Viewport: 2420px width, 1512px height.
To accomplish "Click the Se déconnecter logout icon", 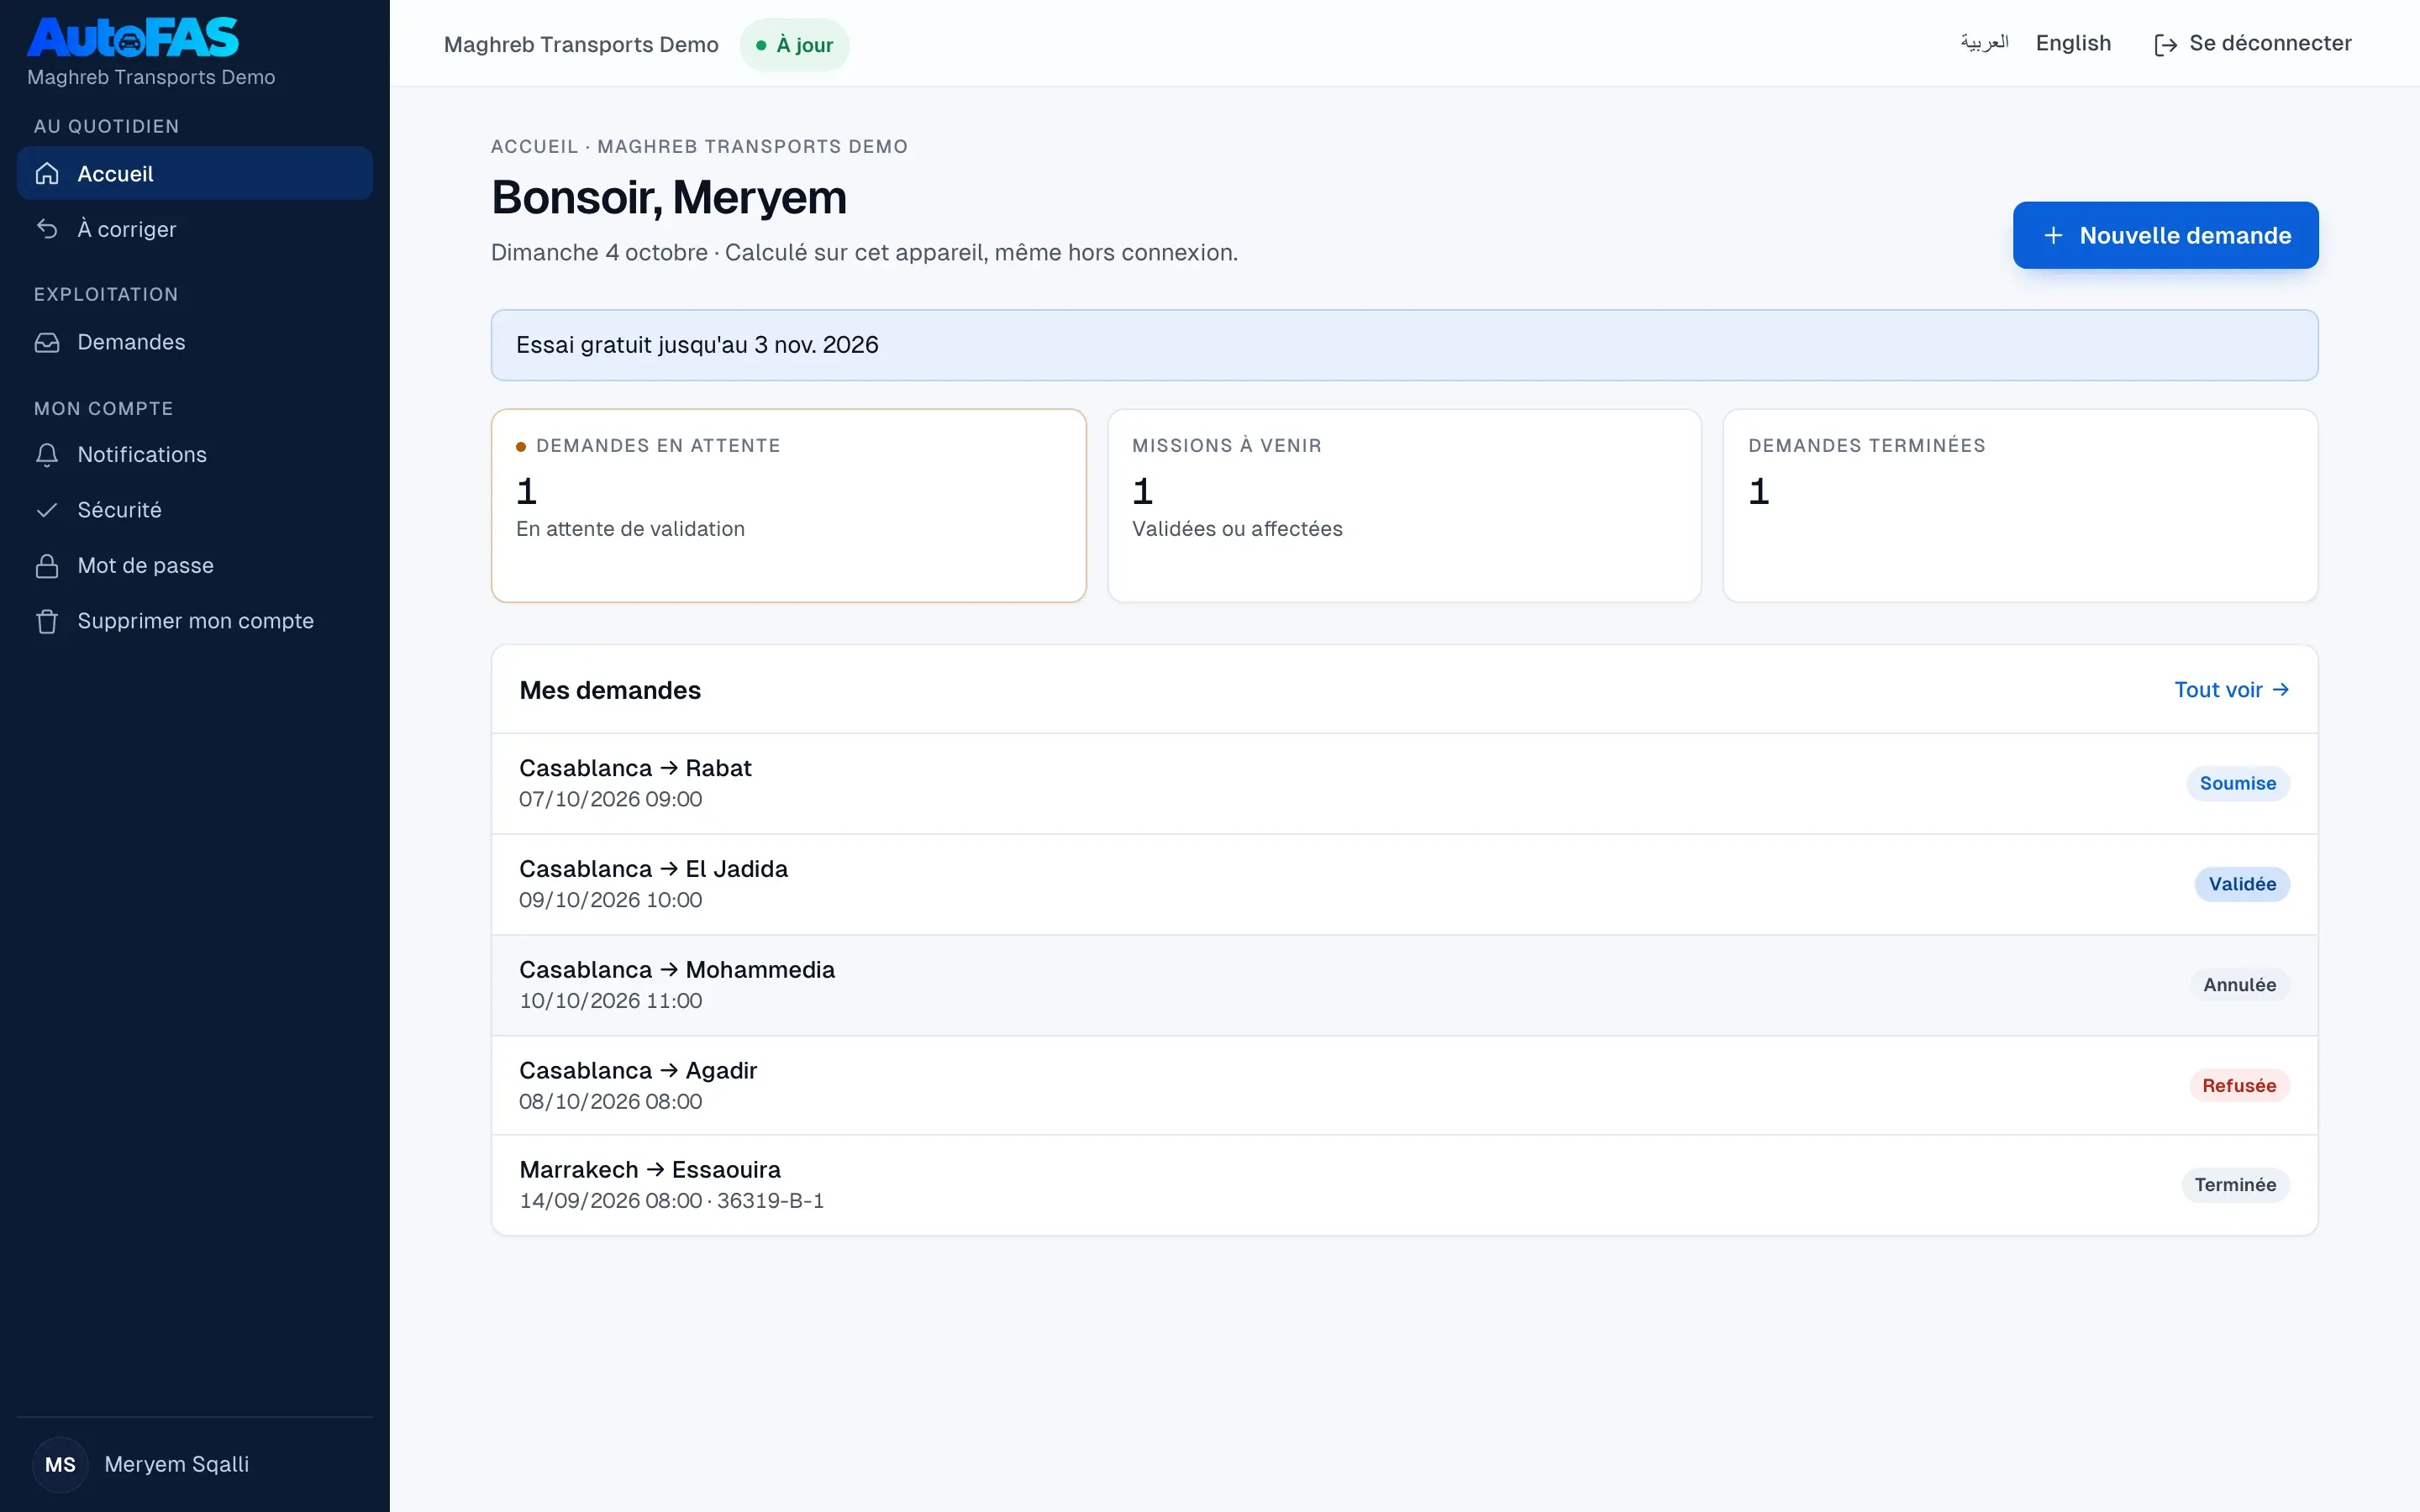I will [2165, 44].
